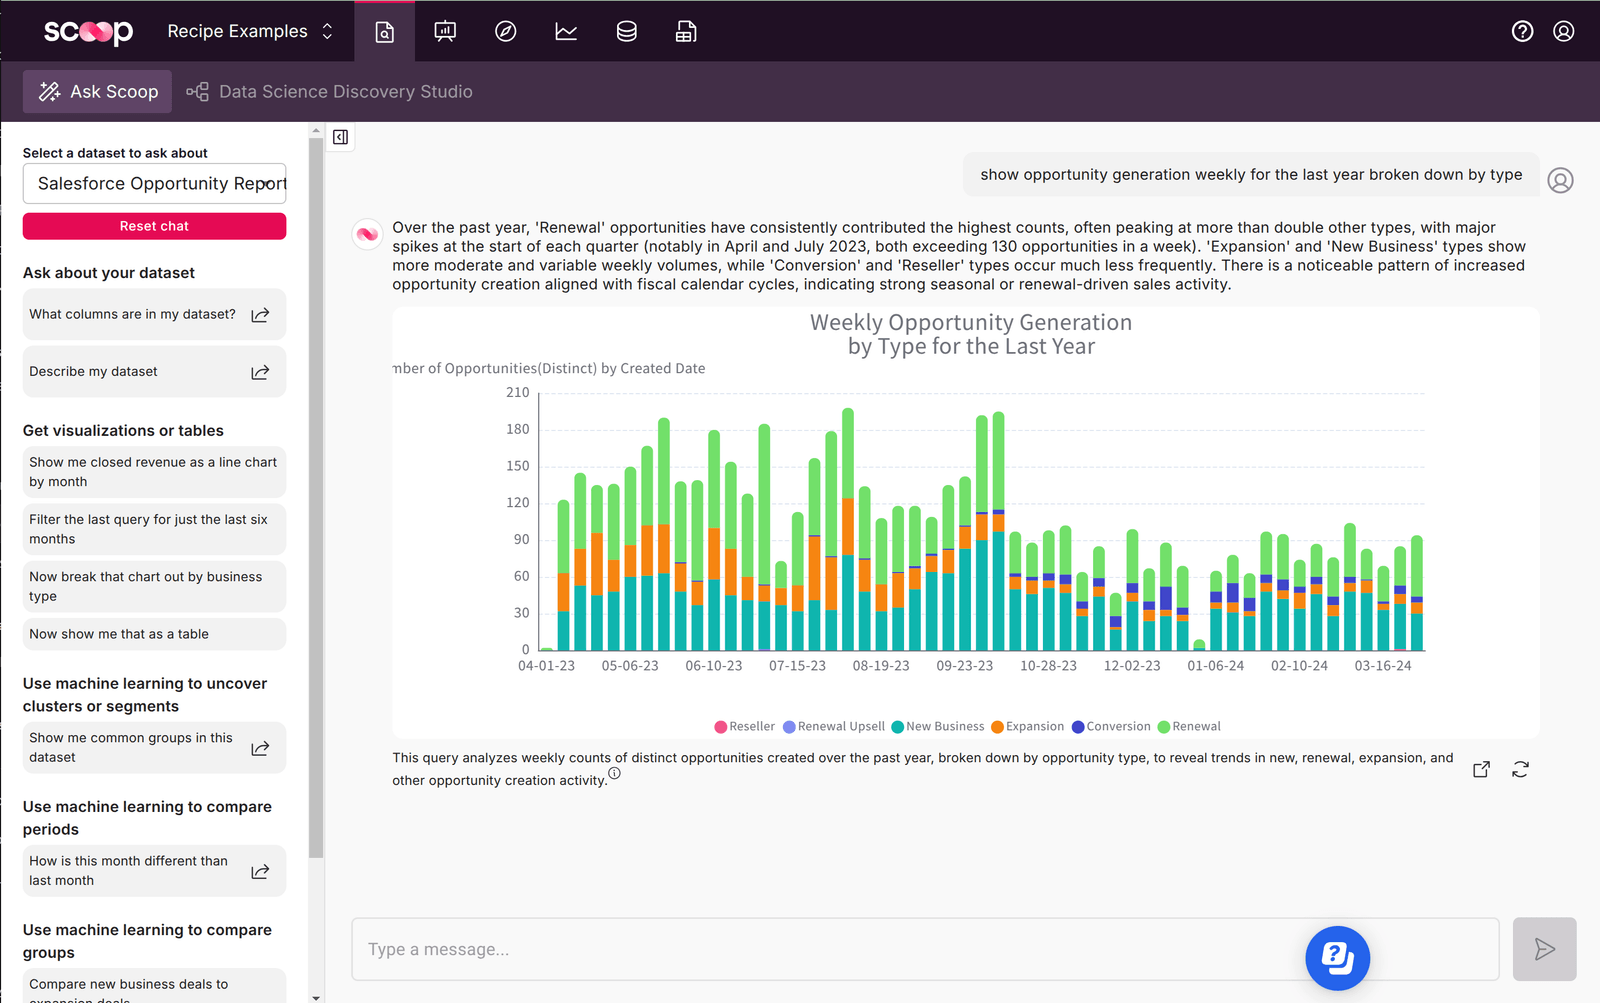1600x1003 pixels.
Task: Click the 'Describe my dataset' suggestion
Action: [x=154, y=371]
